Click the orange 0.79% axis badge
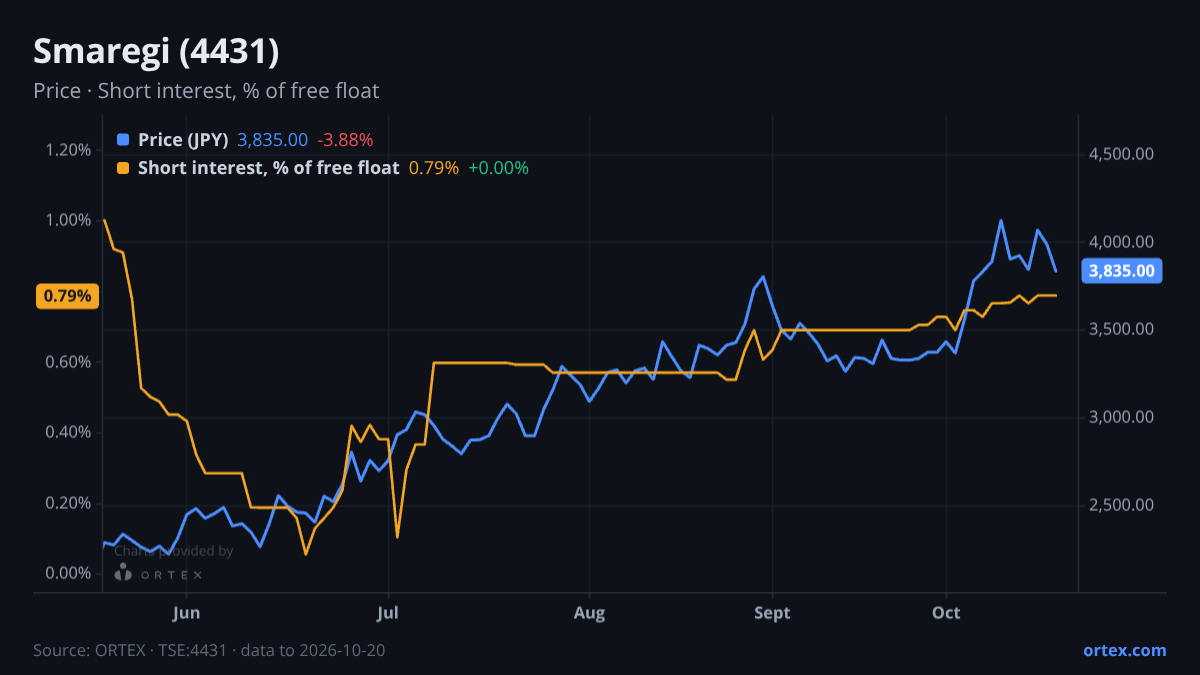The height and width of the screenshot is (675, 1200). click(x=67, y=296)
